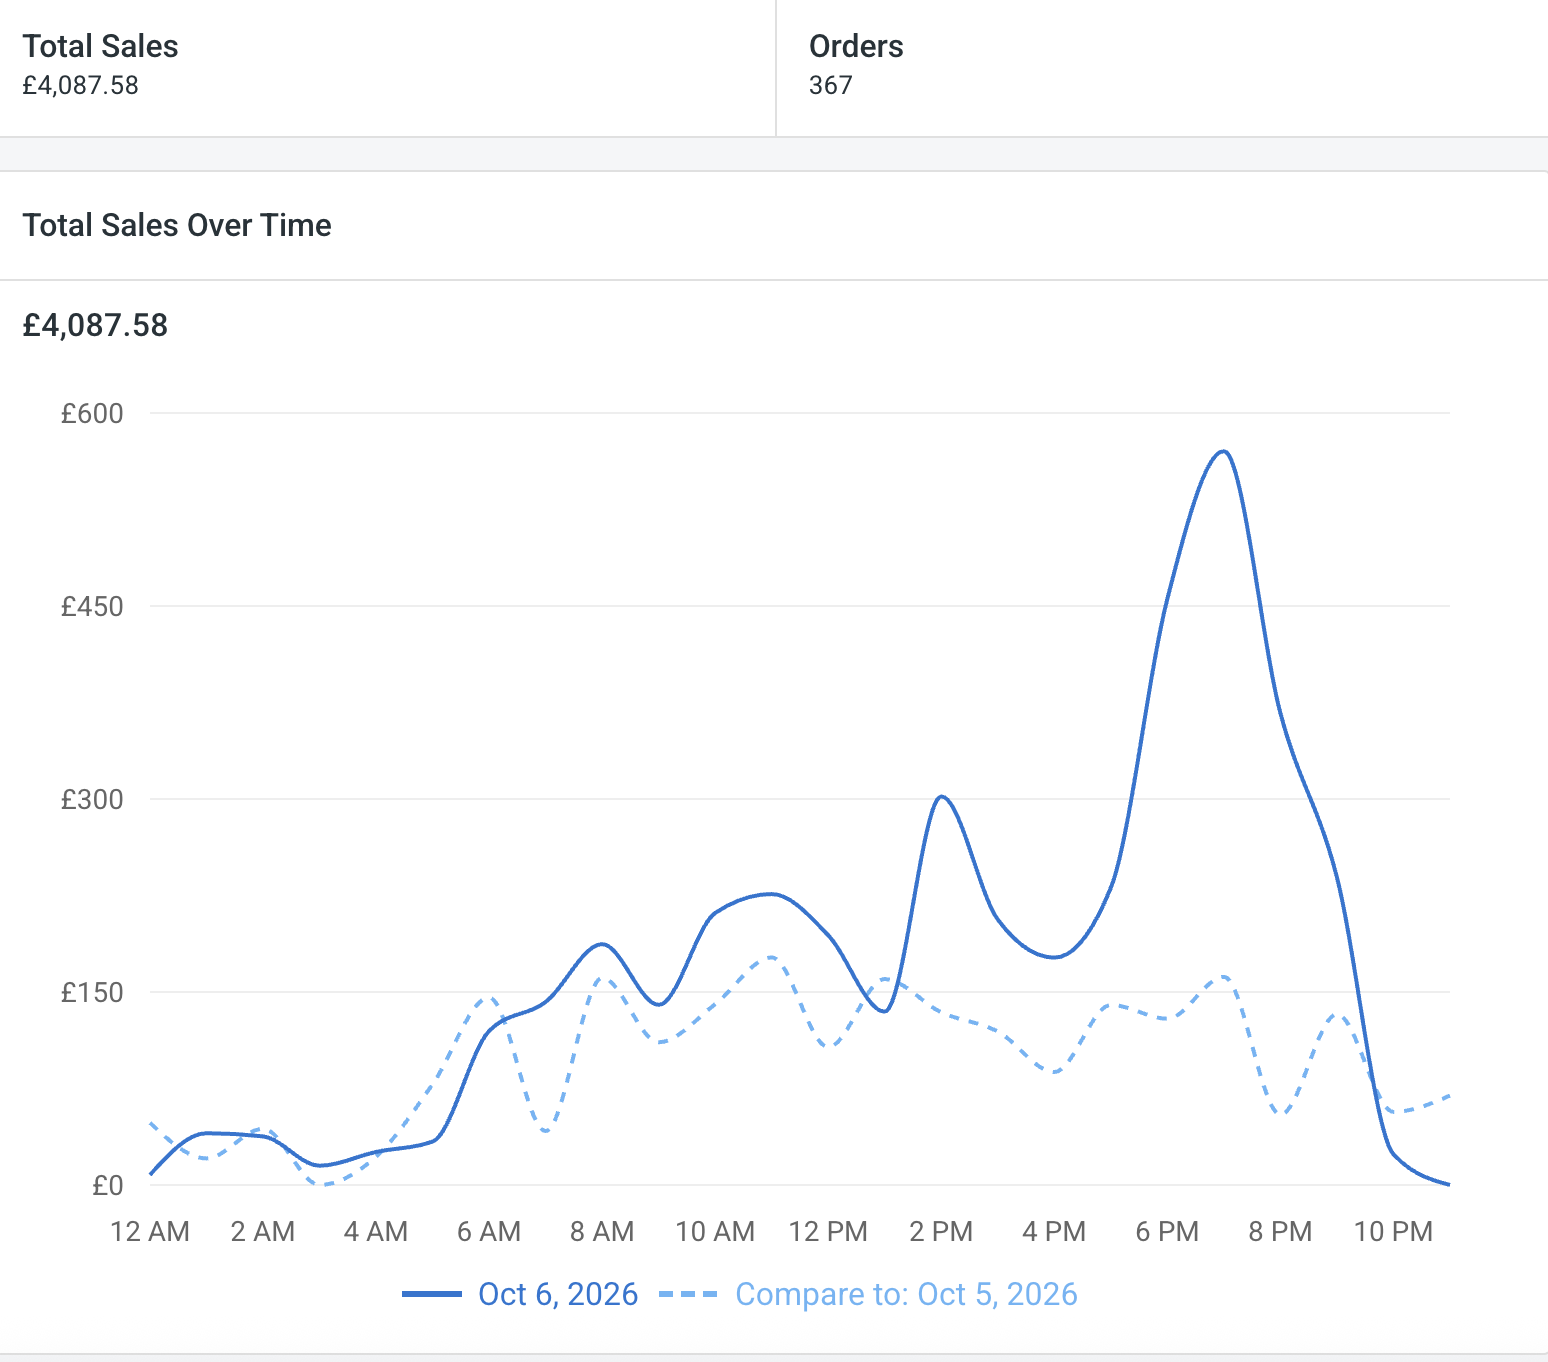Click the £0 y-axis label
This screenshot has height=1362, width=1548.
[107, 1185]
